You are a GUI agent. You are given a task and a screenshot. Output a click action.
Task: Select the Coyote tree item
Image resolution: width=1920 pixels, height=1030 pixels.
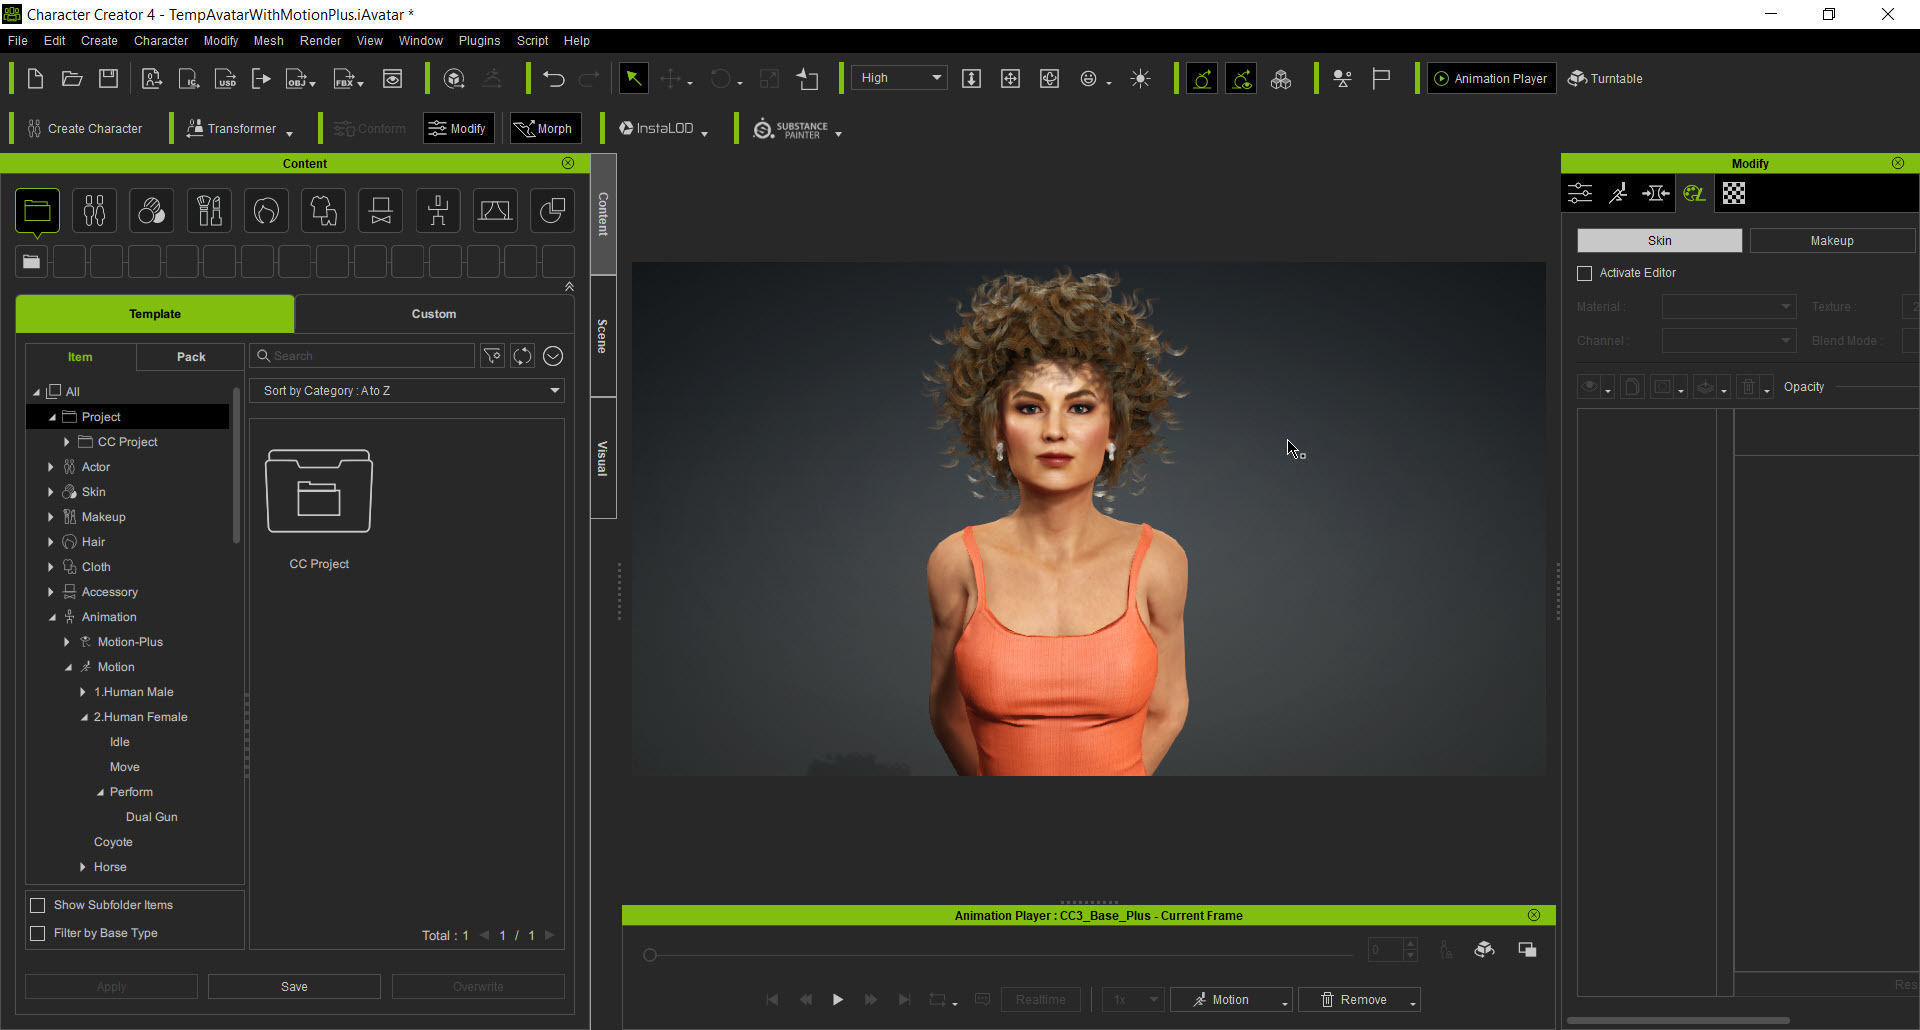113,842
